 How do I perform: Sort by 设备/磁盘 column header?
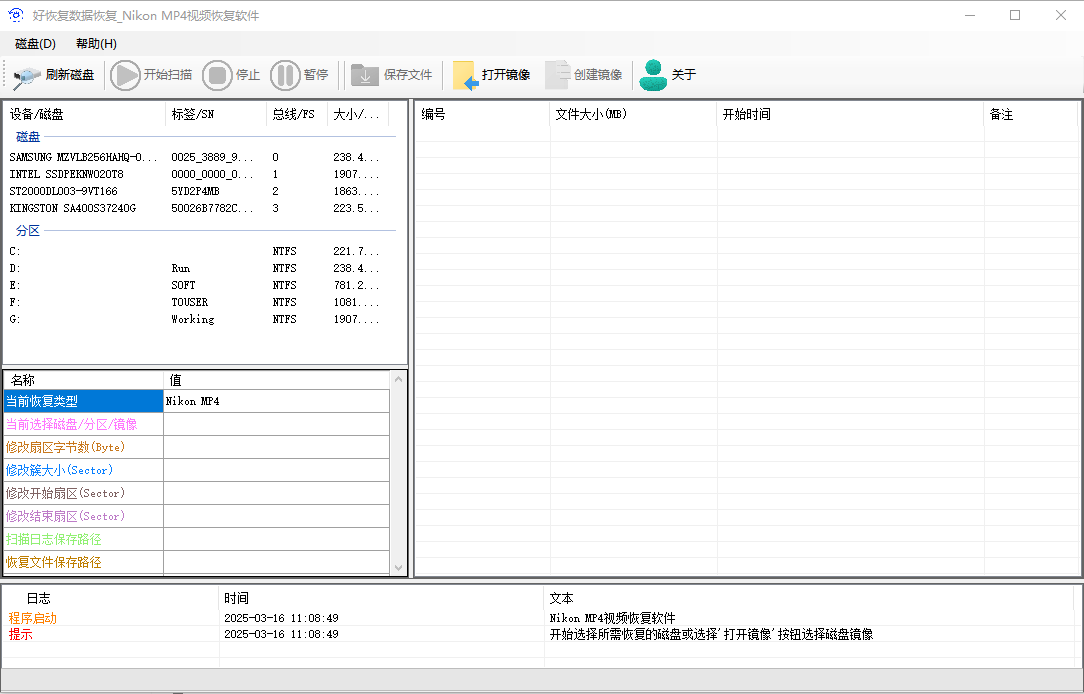click(x=85, y=114)
